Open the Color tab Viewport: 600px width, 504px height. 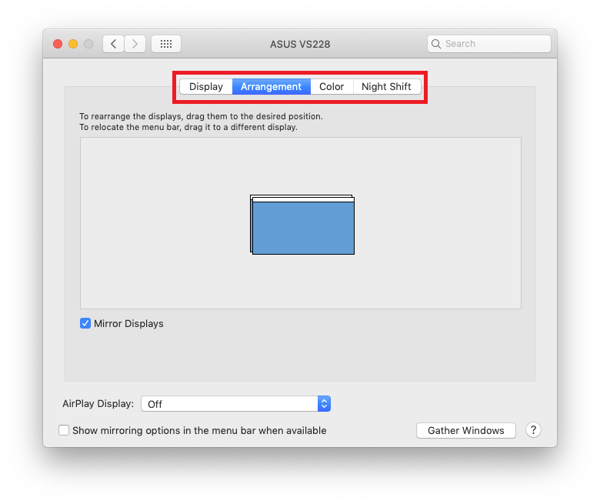coord(331,87)
